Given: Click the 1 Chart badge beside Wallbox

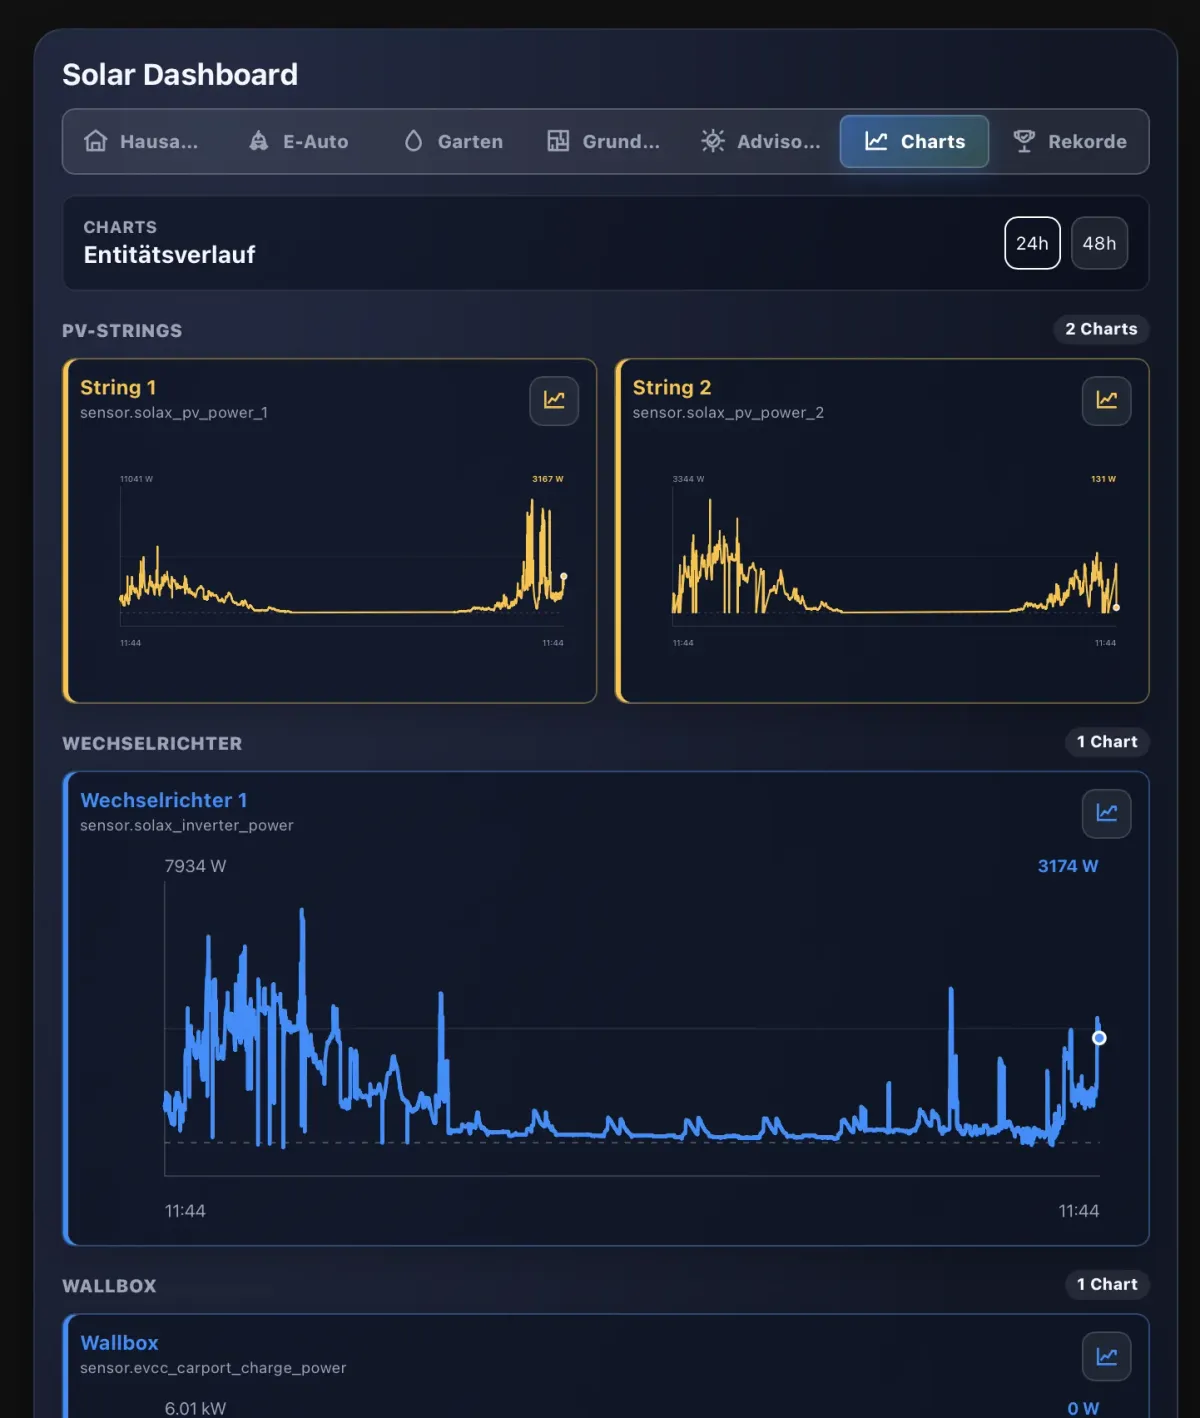Looking at the screenshot, I should (x=1107, y=1284).
